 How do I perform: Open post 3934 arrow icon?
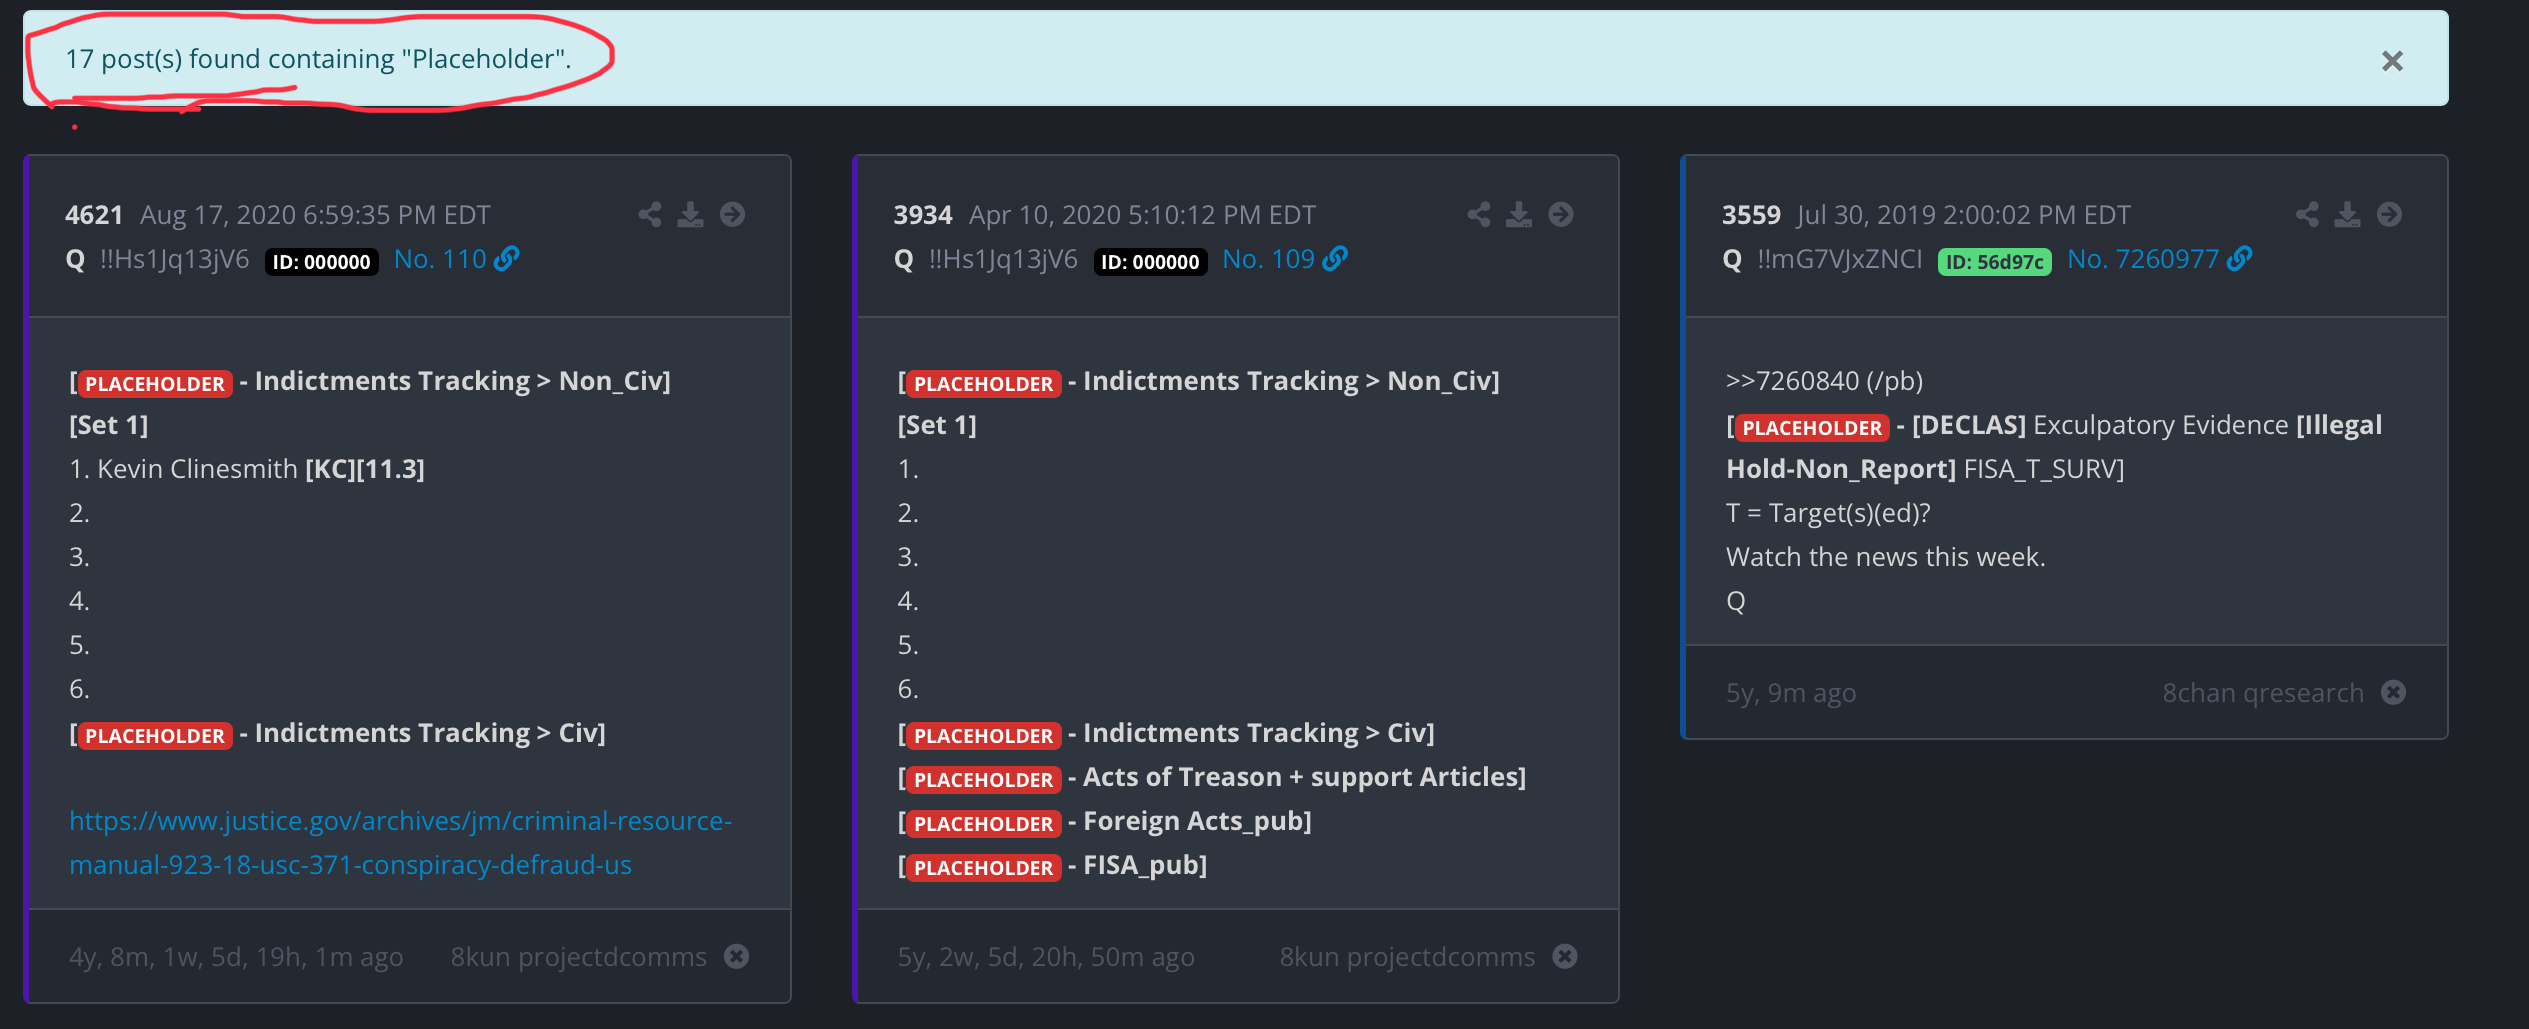pos(1561,214)
